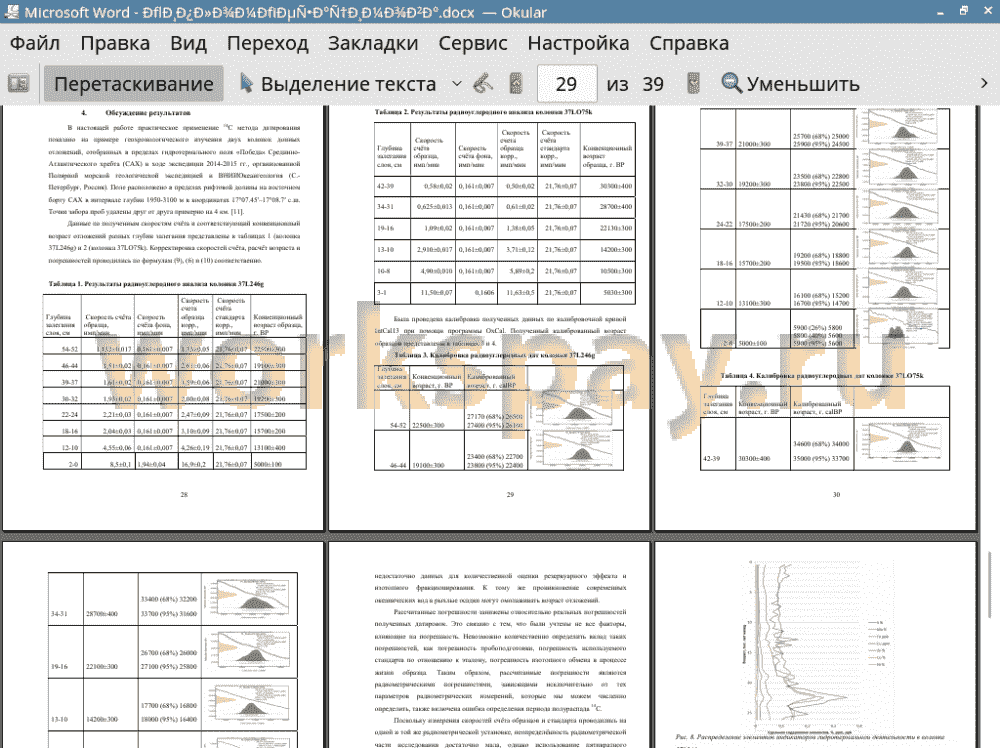
Task: Click the page number 28 in the page footer
Action: coord(184,494)
